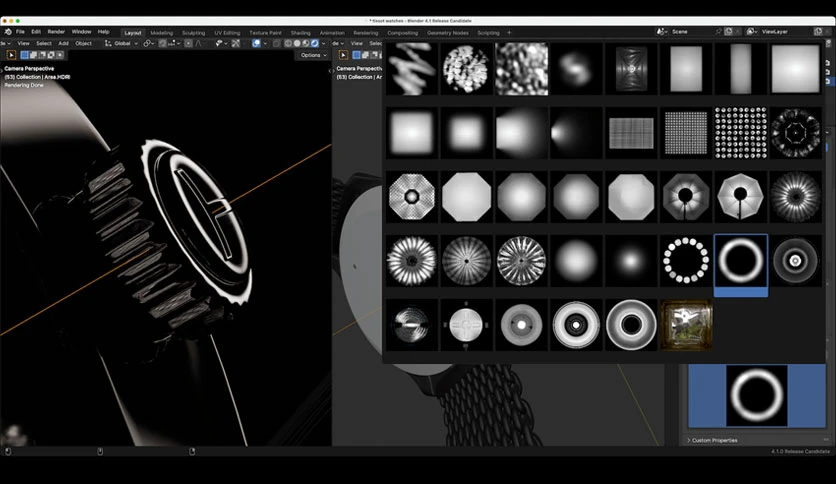This screenshot has height=484, width=836.
Task: Toggle proportional editing in left viewport
Action: pyautogui.click(x=188, y=43)
